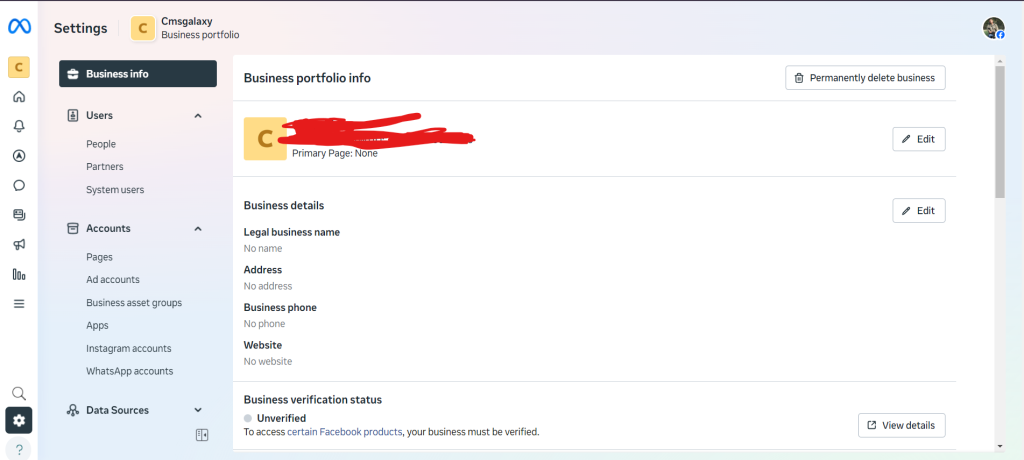The image size is (1024, 460).
Task: Collapse the Accounts section chevron
Action: (x=198, y=229)
